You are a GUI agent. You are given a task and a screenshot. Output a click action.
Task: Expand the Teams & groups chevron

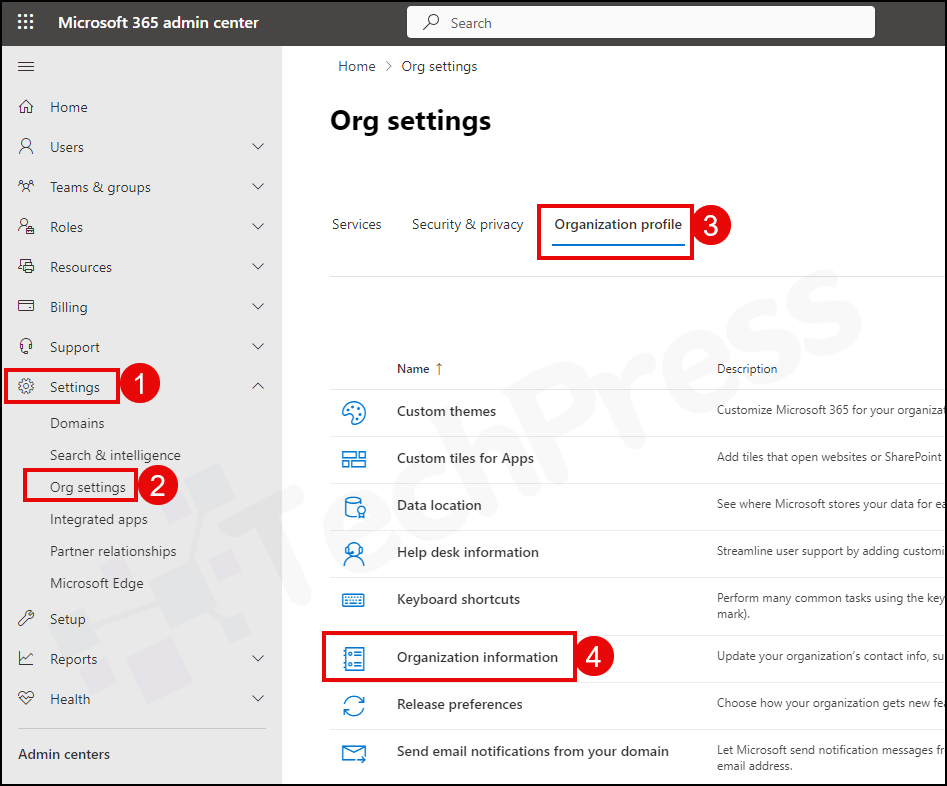258,187
